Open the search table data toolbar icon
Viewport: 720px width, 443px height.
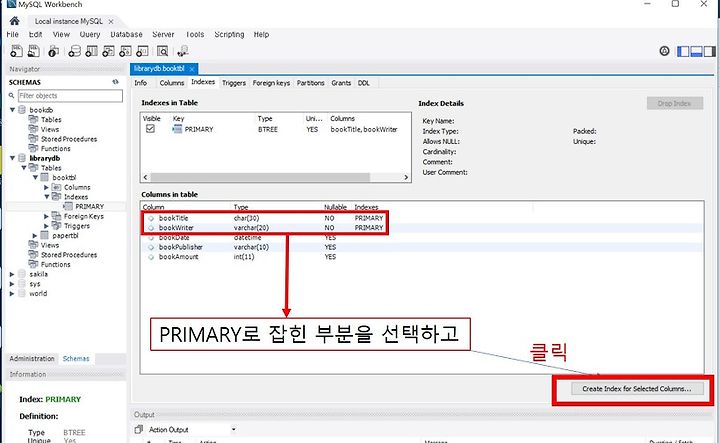[163, 51]
